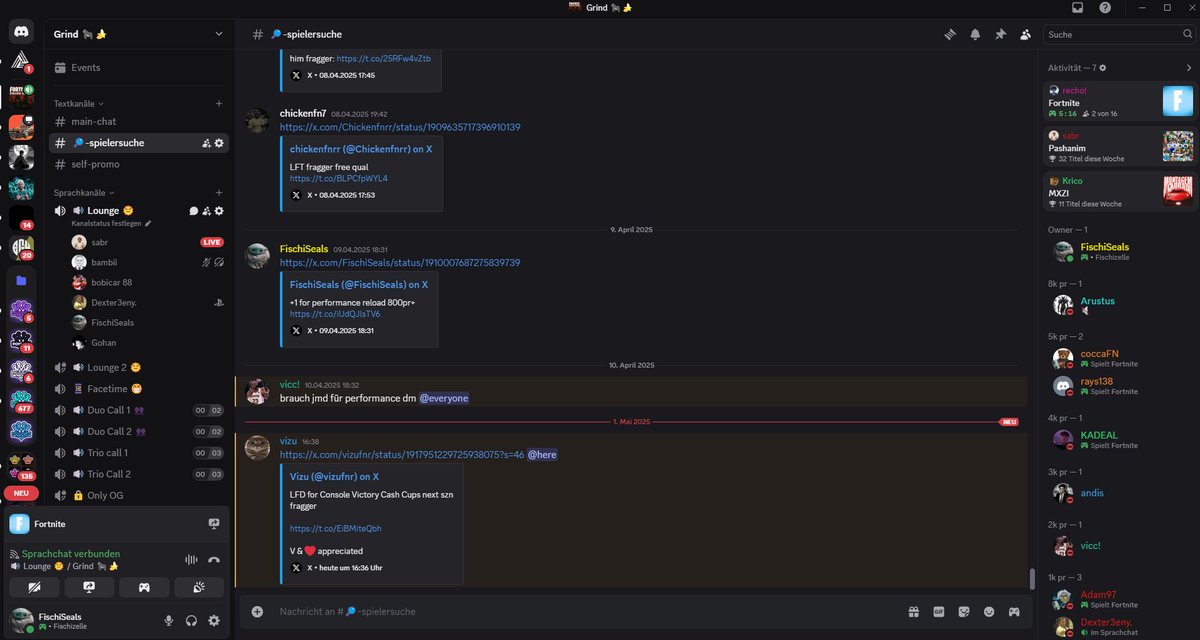The image size is (1200, 640).
Task: View pinned messages
Action: 1000,34
